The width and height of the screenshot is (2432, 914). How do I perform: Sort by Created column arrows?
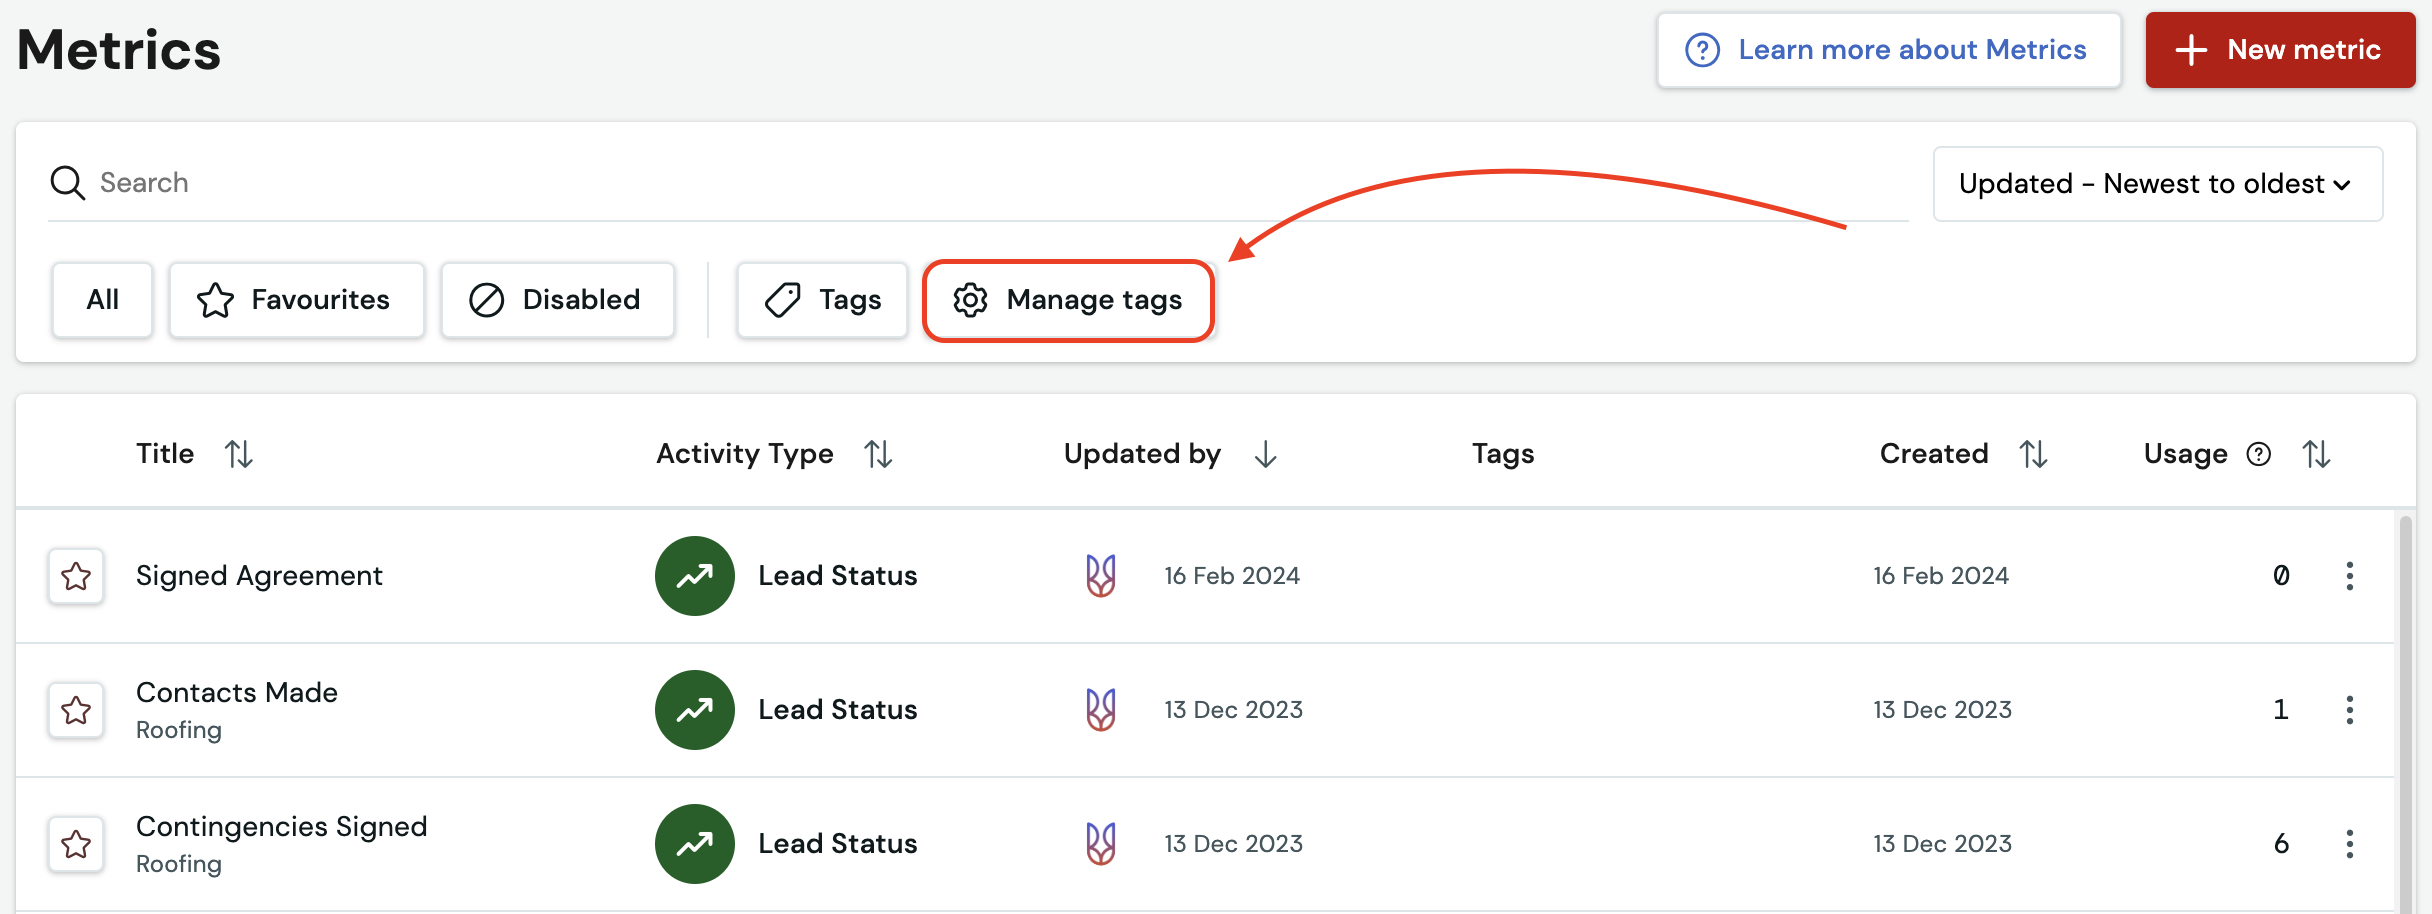coord(2033,454)
